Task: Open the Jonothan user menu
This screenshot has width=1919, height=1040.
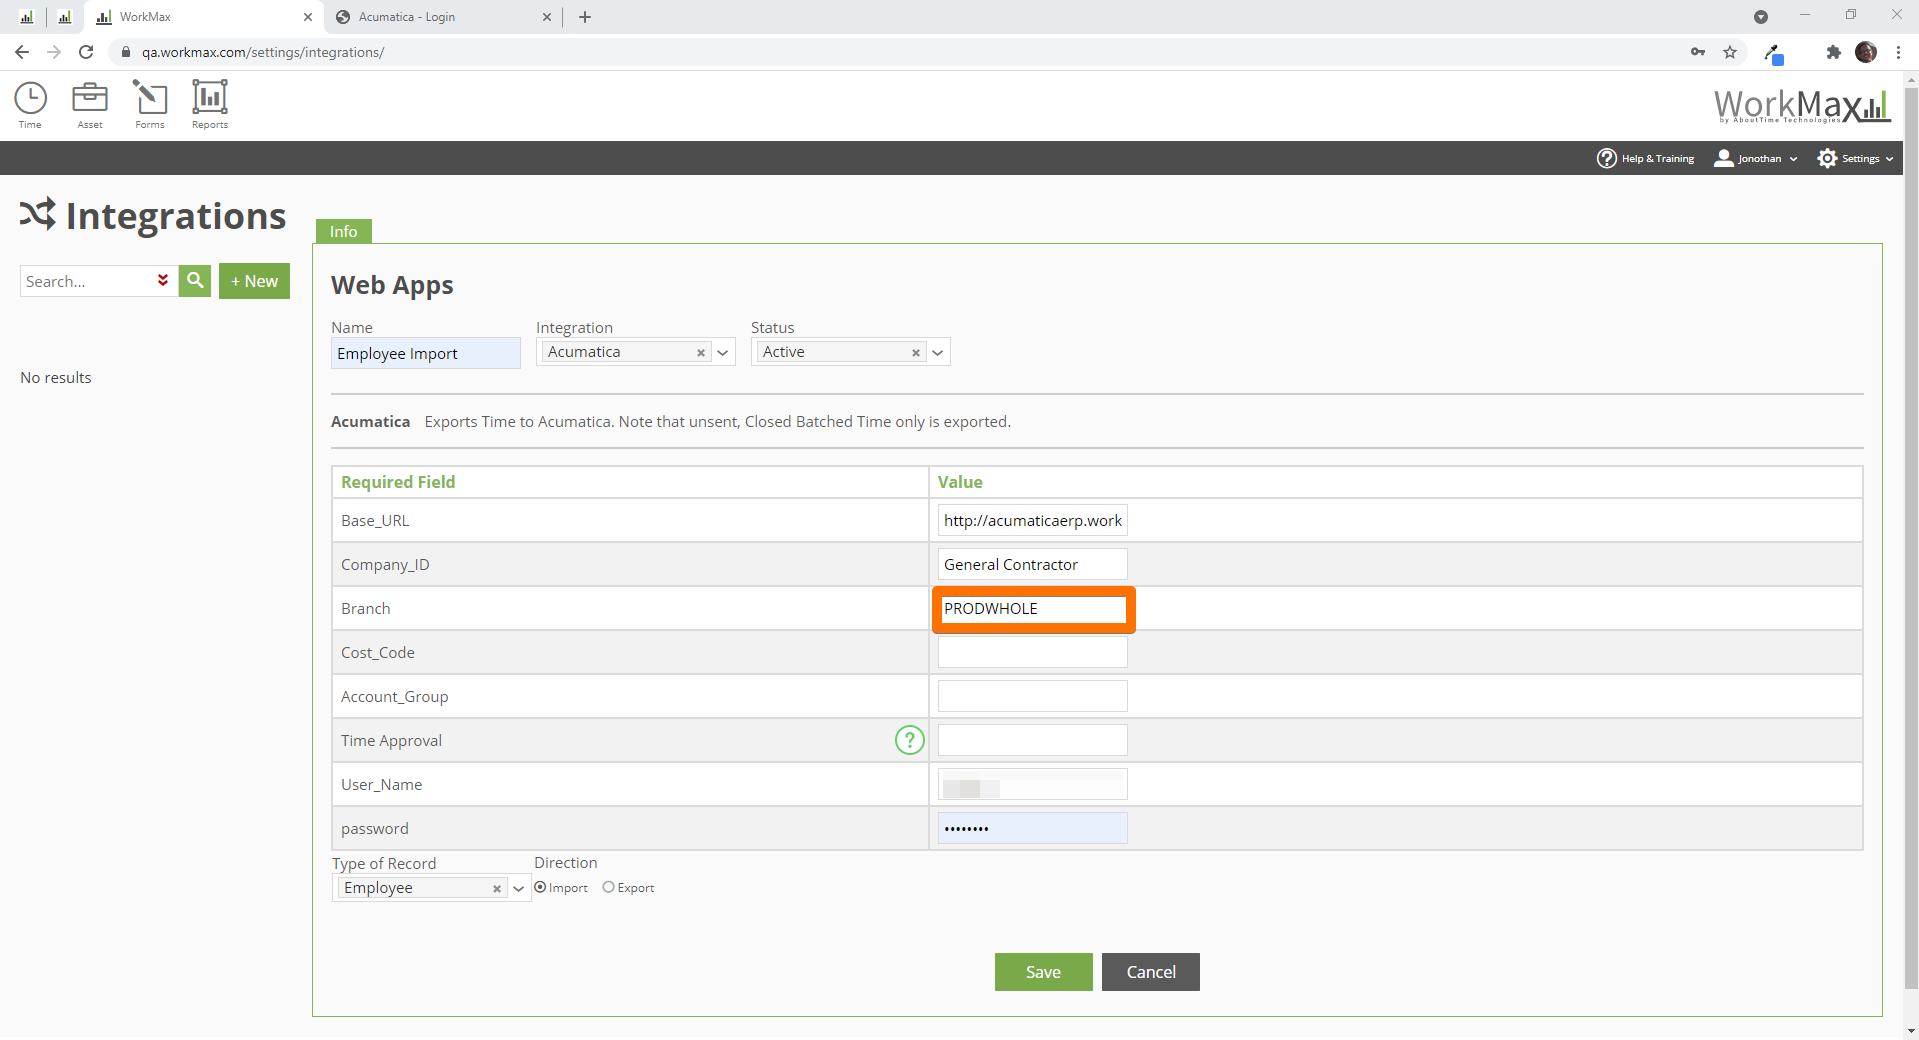Action: click(1756, 158)
